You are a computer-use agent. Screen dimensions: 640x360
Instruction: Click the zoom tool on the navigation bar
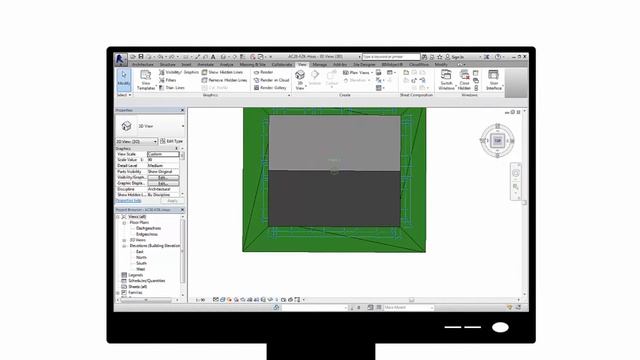(x=516, y=187)
